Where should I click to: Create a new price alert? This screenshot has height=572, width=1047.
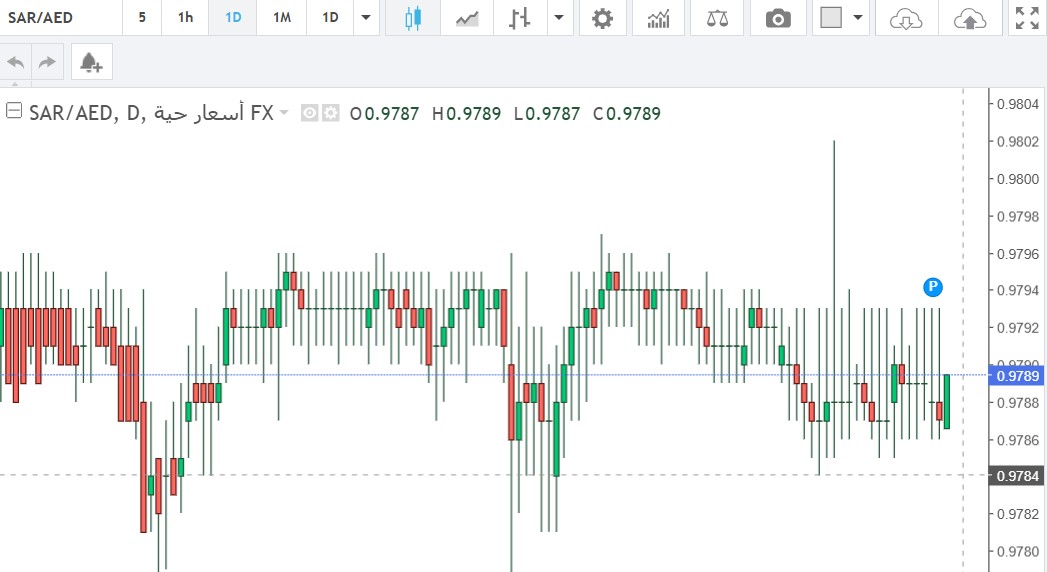(91, 62)
